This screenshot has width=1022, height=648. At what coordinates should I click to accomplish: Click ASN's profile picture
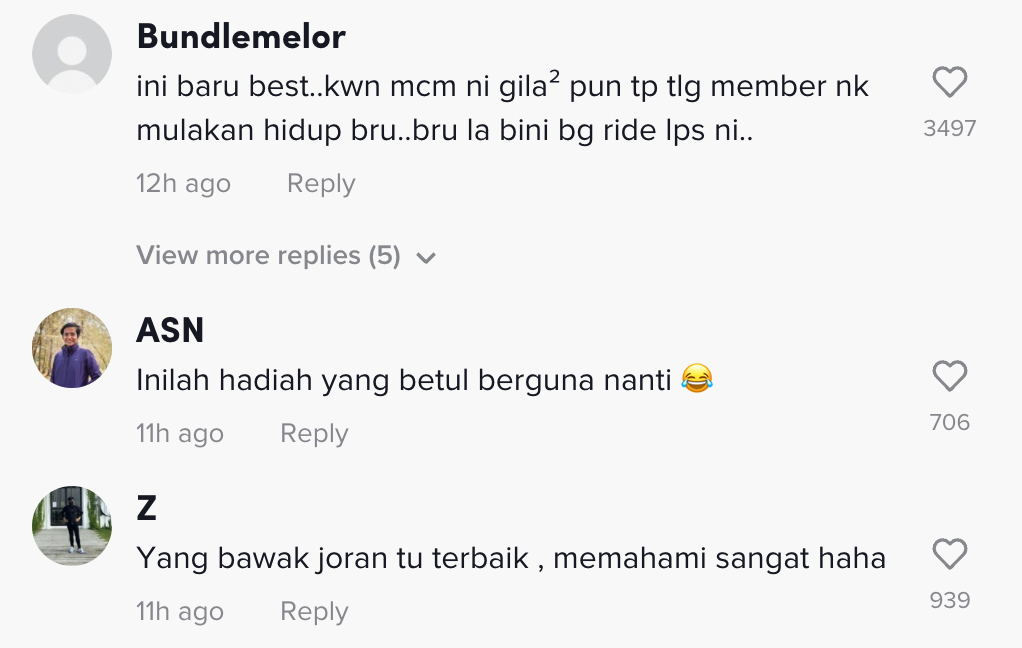click(x=72, y=347)
